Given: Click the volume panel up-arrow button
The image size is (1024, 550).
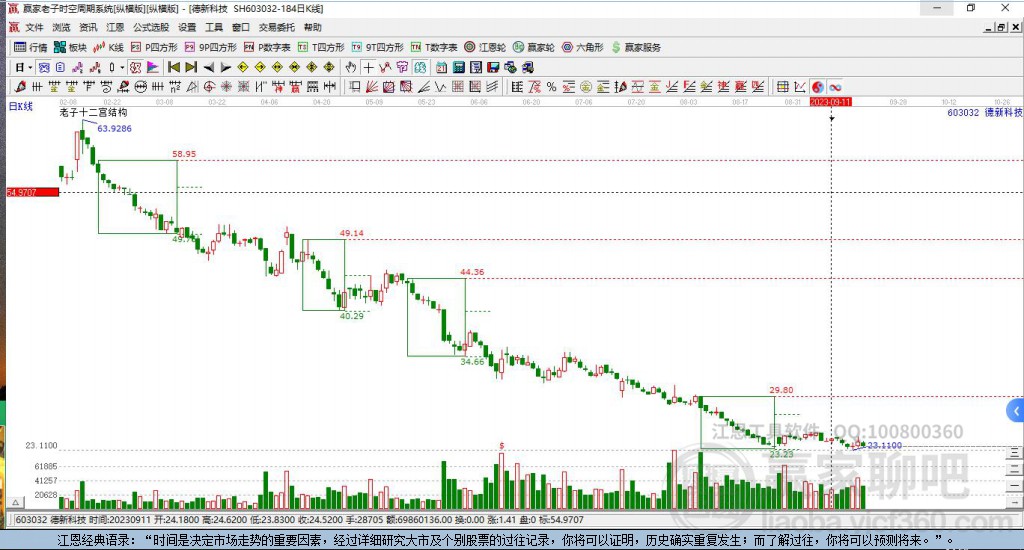Looking at the screenshot, I should coord(16,502).
